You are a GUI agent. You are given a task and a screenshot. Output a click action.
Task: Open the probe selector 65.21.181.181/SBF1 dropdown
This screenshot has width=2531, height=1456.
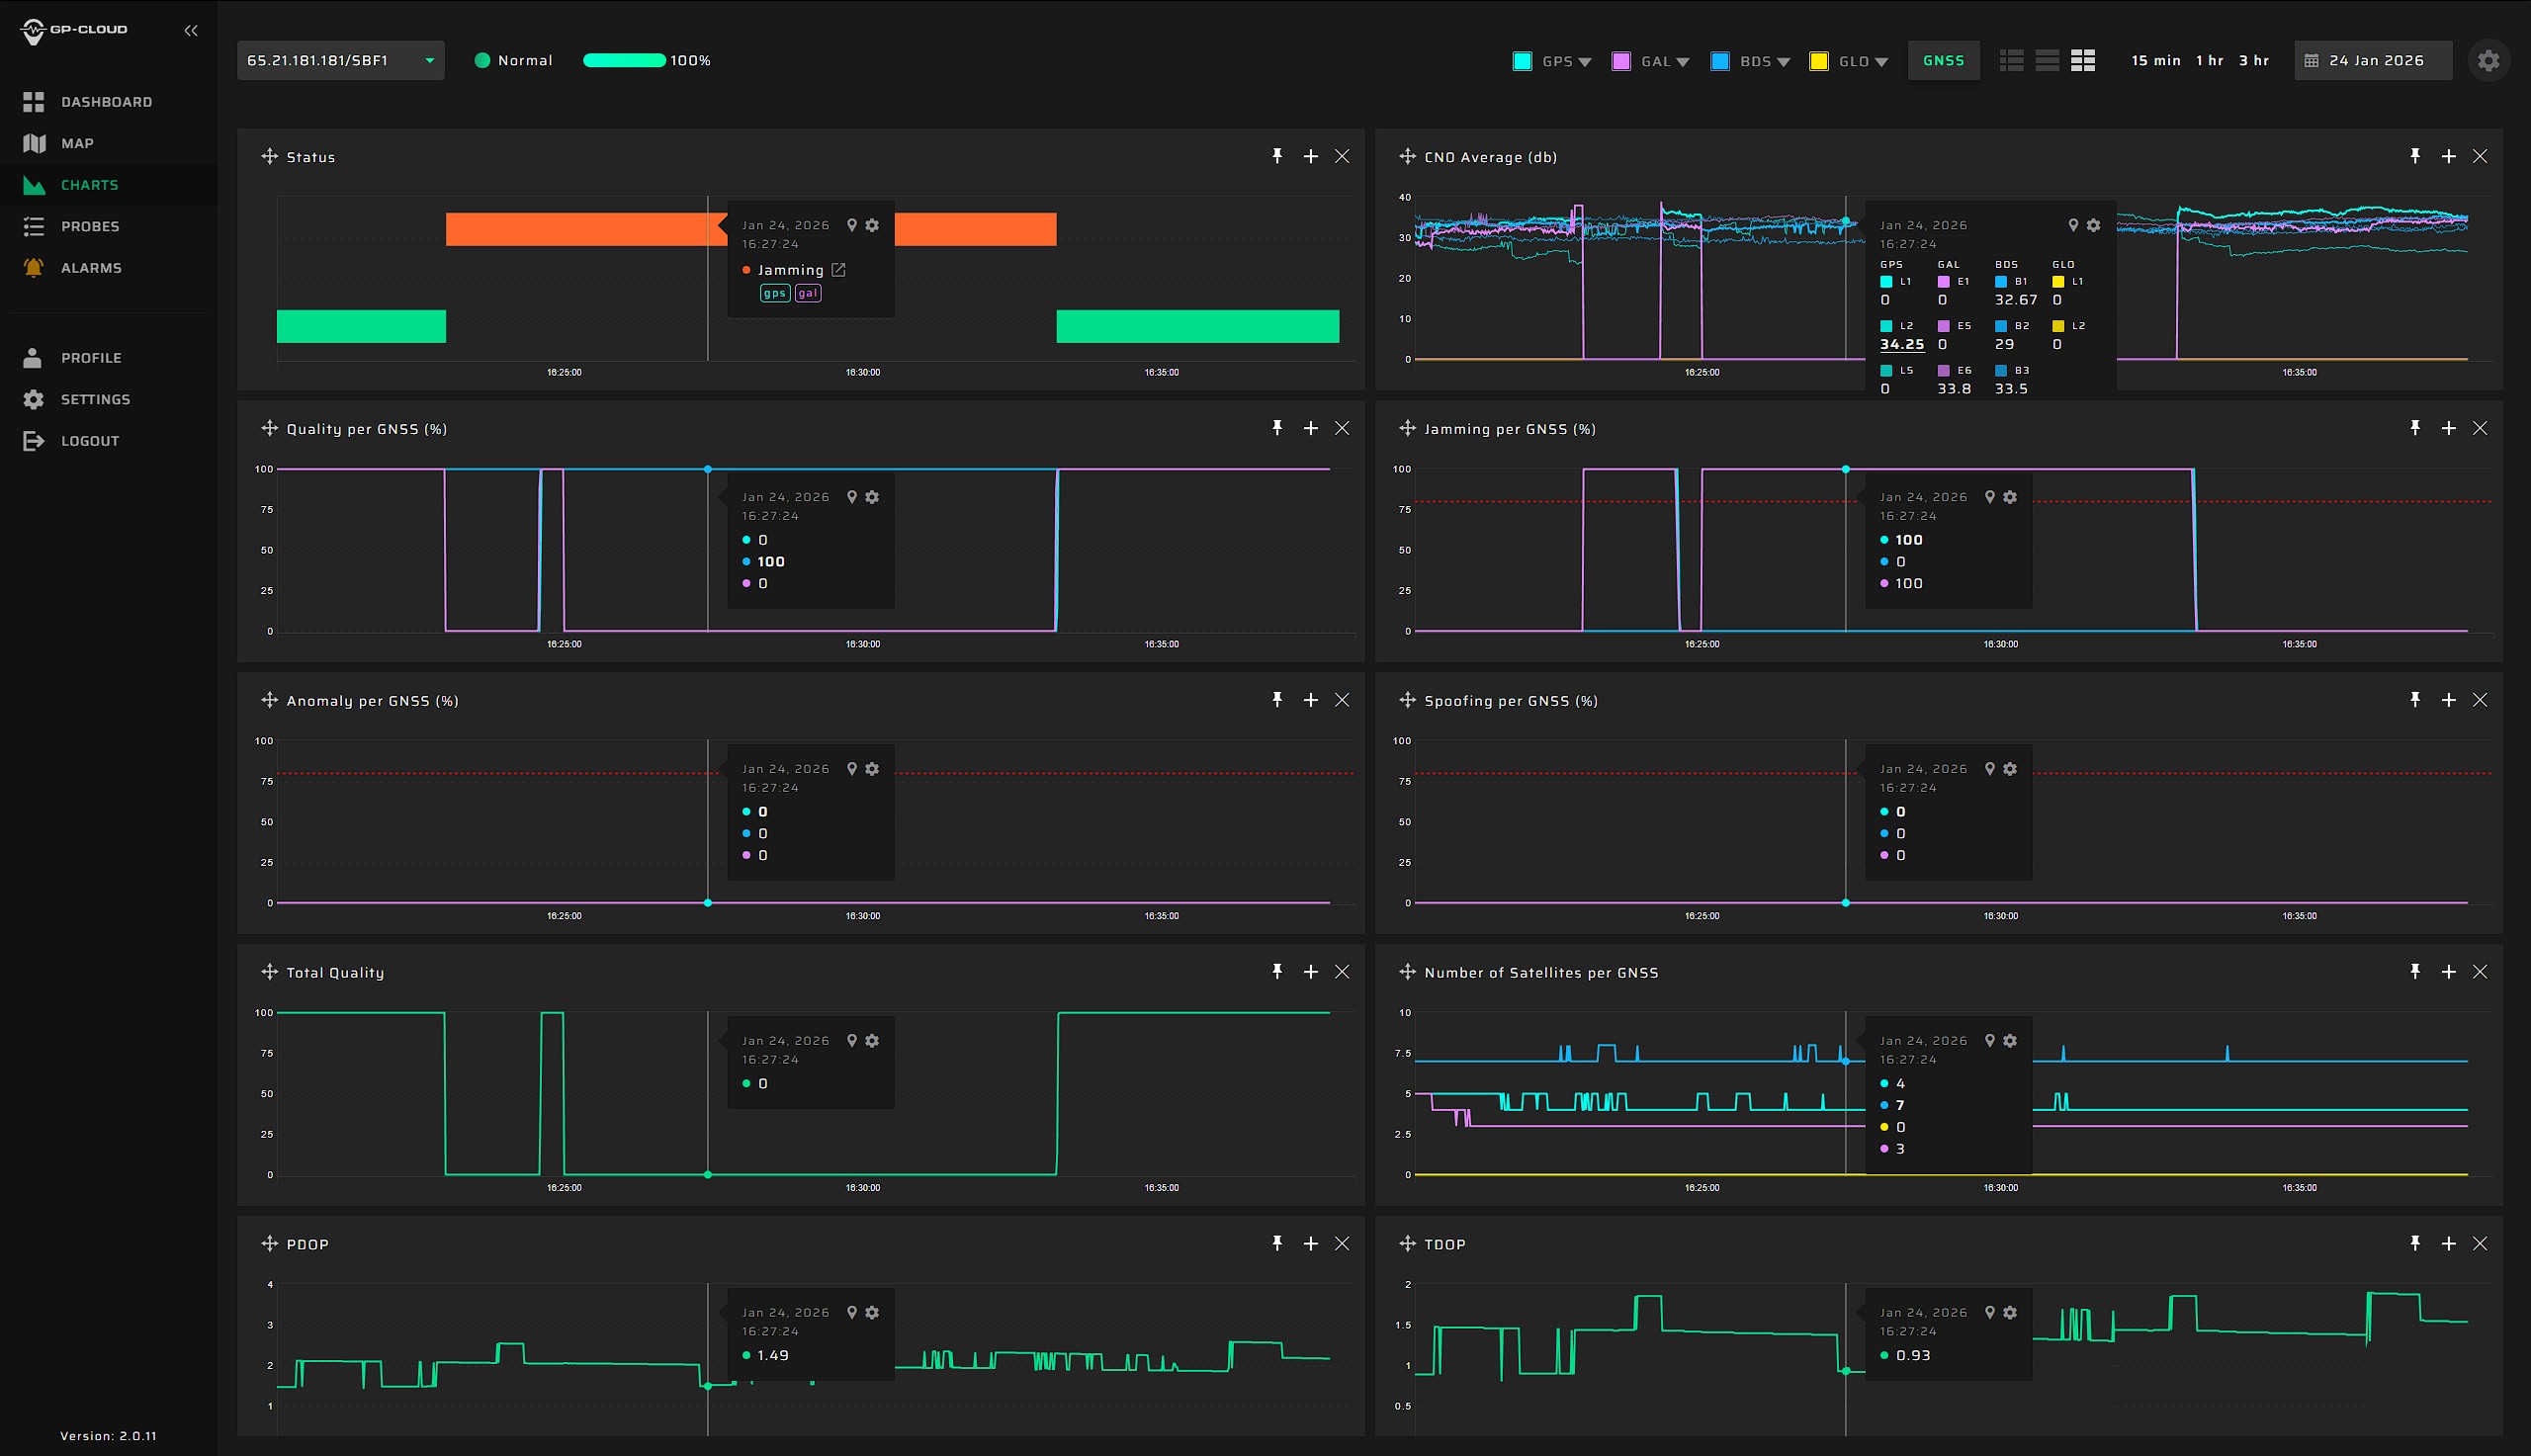coord(340,61)
